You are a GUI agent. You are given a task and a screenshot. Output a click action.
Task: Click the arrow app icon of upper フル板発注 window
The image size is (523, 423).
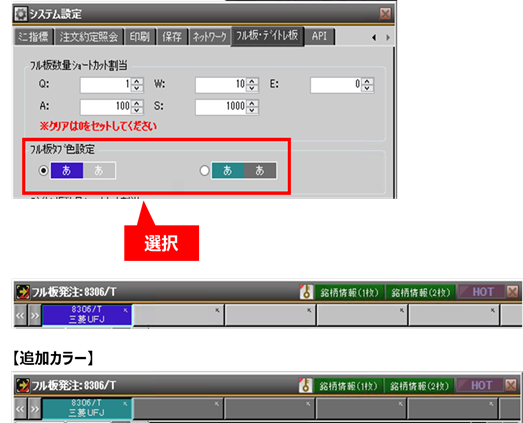tap(23, 292)
